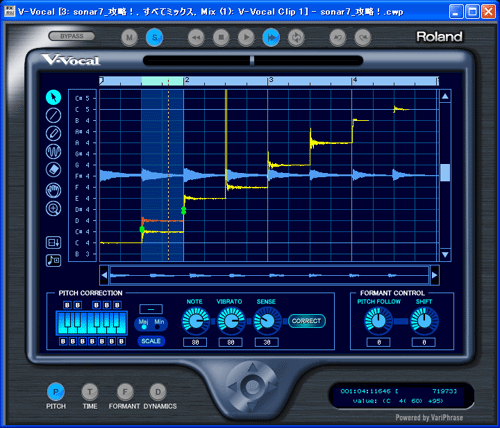
Task: Click the SENSE knob
Action: point(267,321)
